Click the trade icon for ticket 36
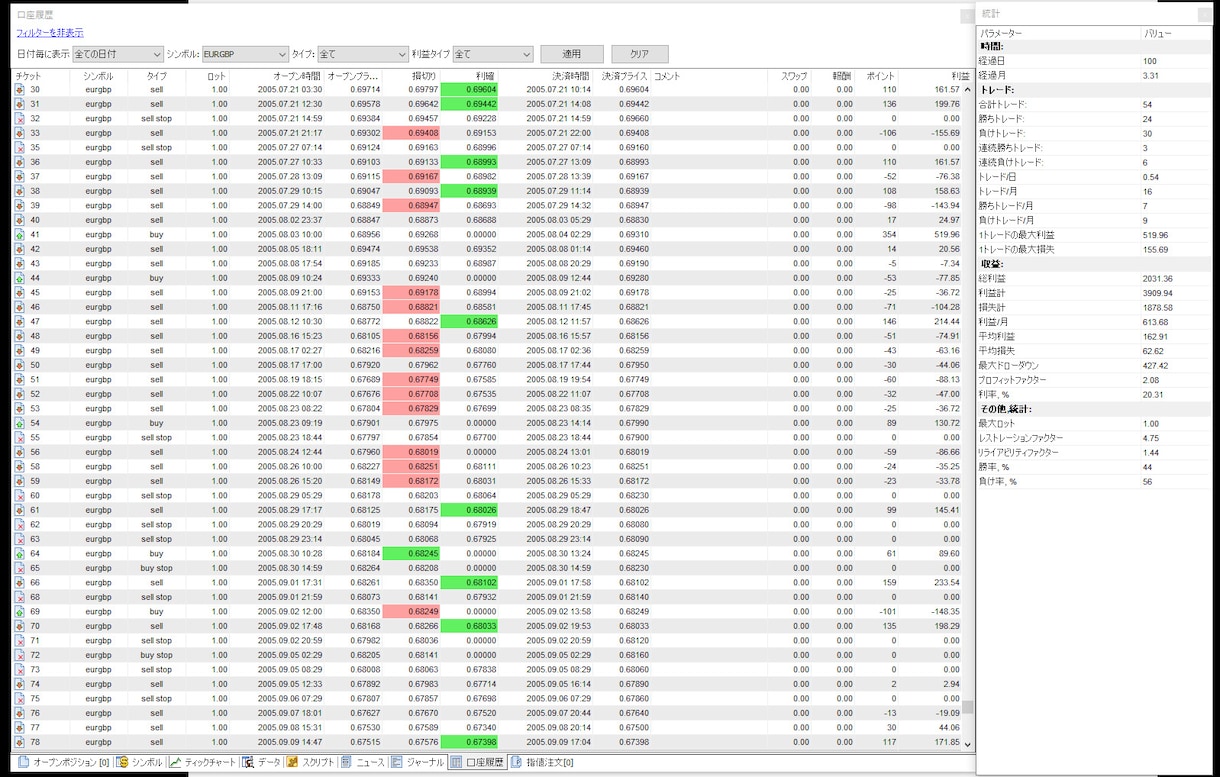 [19, 162]
